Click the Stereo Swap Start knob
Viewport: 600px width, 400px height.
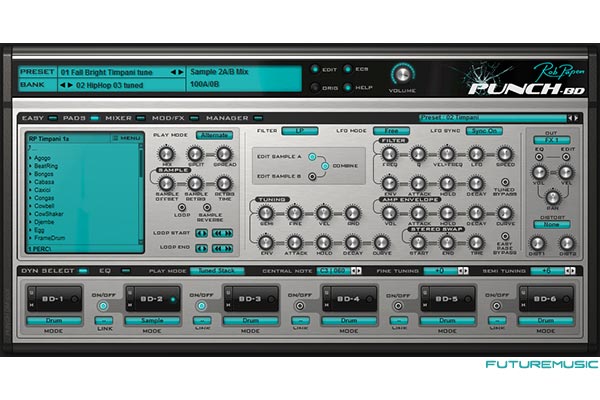coord(418,242)
